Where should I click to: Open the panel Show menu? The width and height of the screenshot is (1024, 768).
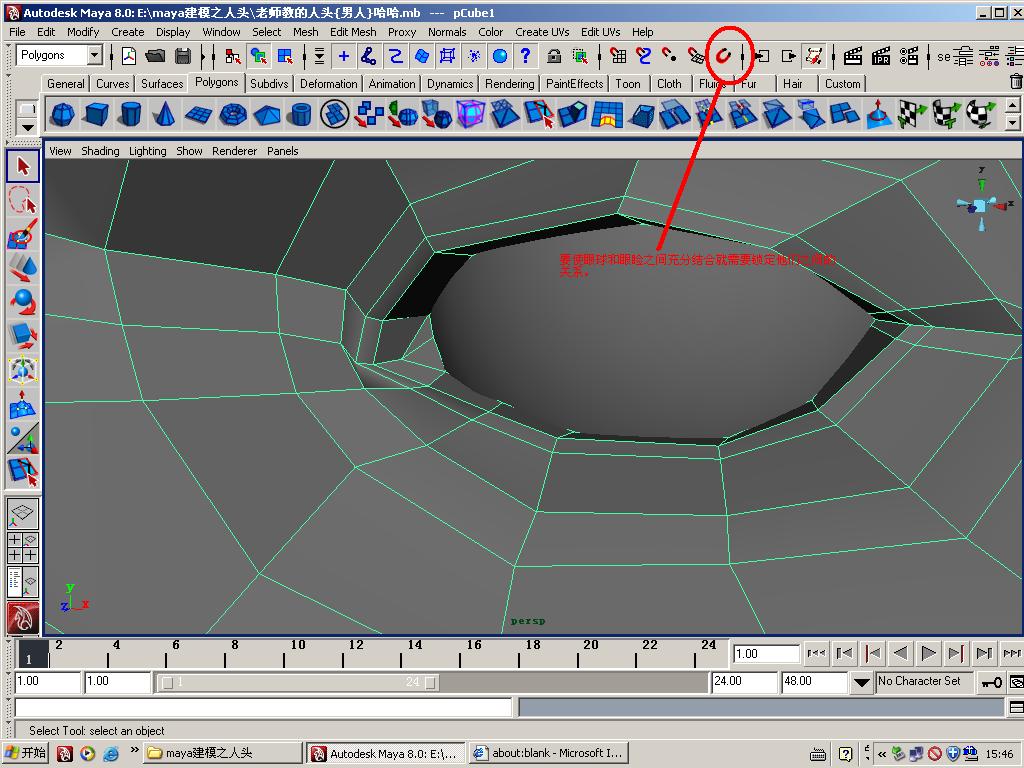pyautogui.click(x=189, y=151)
